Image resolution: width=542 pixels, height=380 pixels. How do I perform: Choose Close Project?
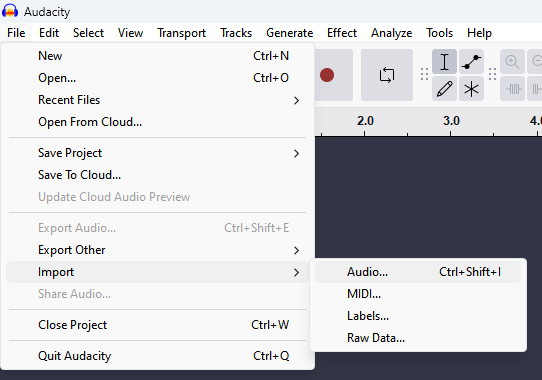coord(157,325)
